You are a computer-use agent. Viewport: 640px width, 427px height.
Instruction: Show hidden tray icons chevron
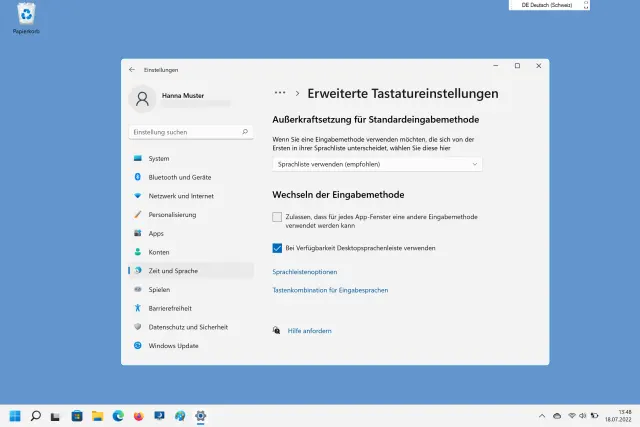(542, 416)
